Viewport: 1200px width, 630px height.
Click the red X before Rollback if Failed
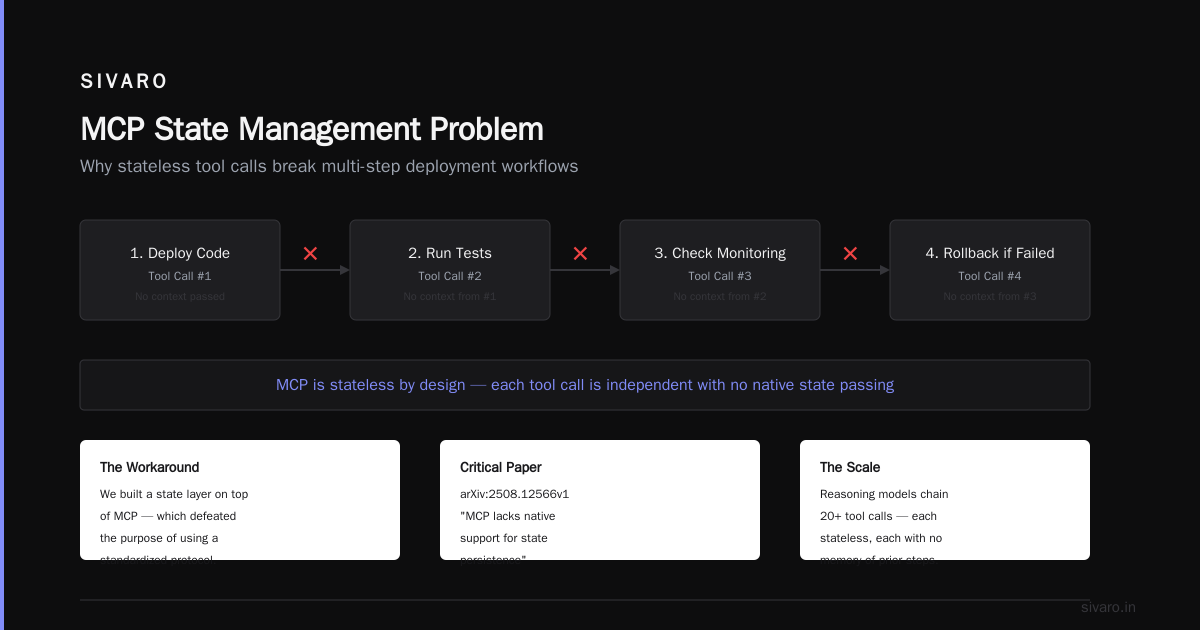pyautogui.click(x=850, y=254)
